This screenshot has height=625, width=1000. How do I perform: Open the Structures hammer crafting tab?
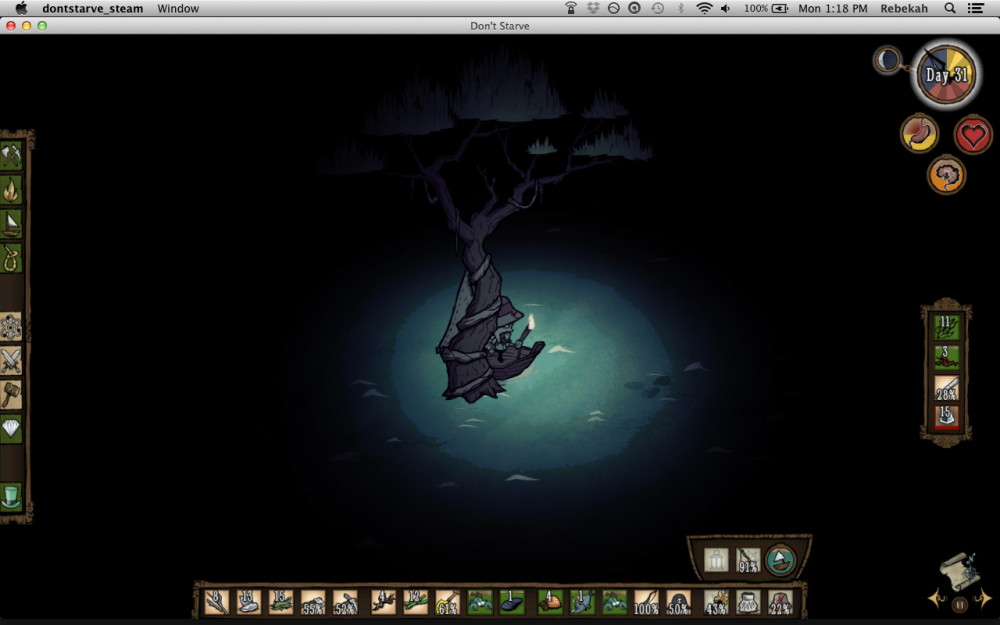click(11, 394)
